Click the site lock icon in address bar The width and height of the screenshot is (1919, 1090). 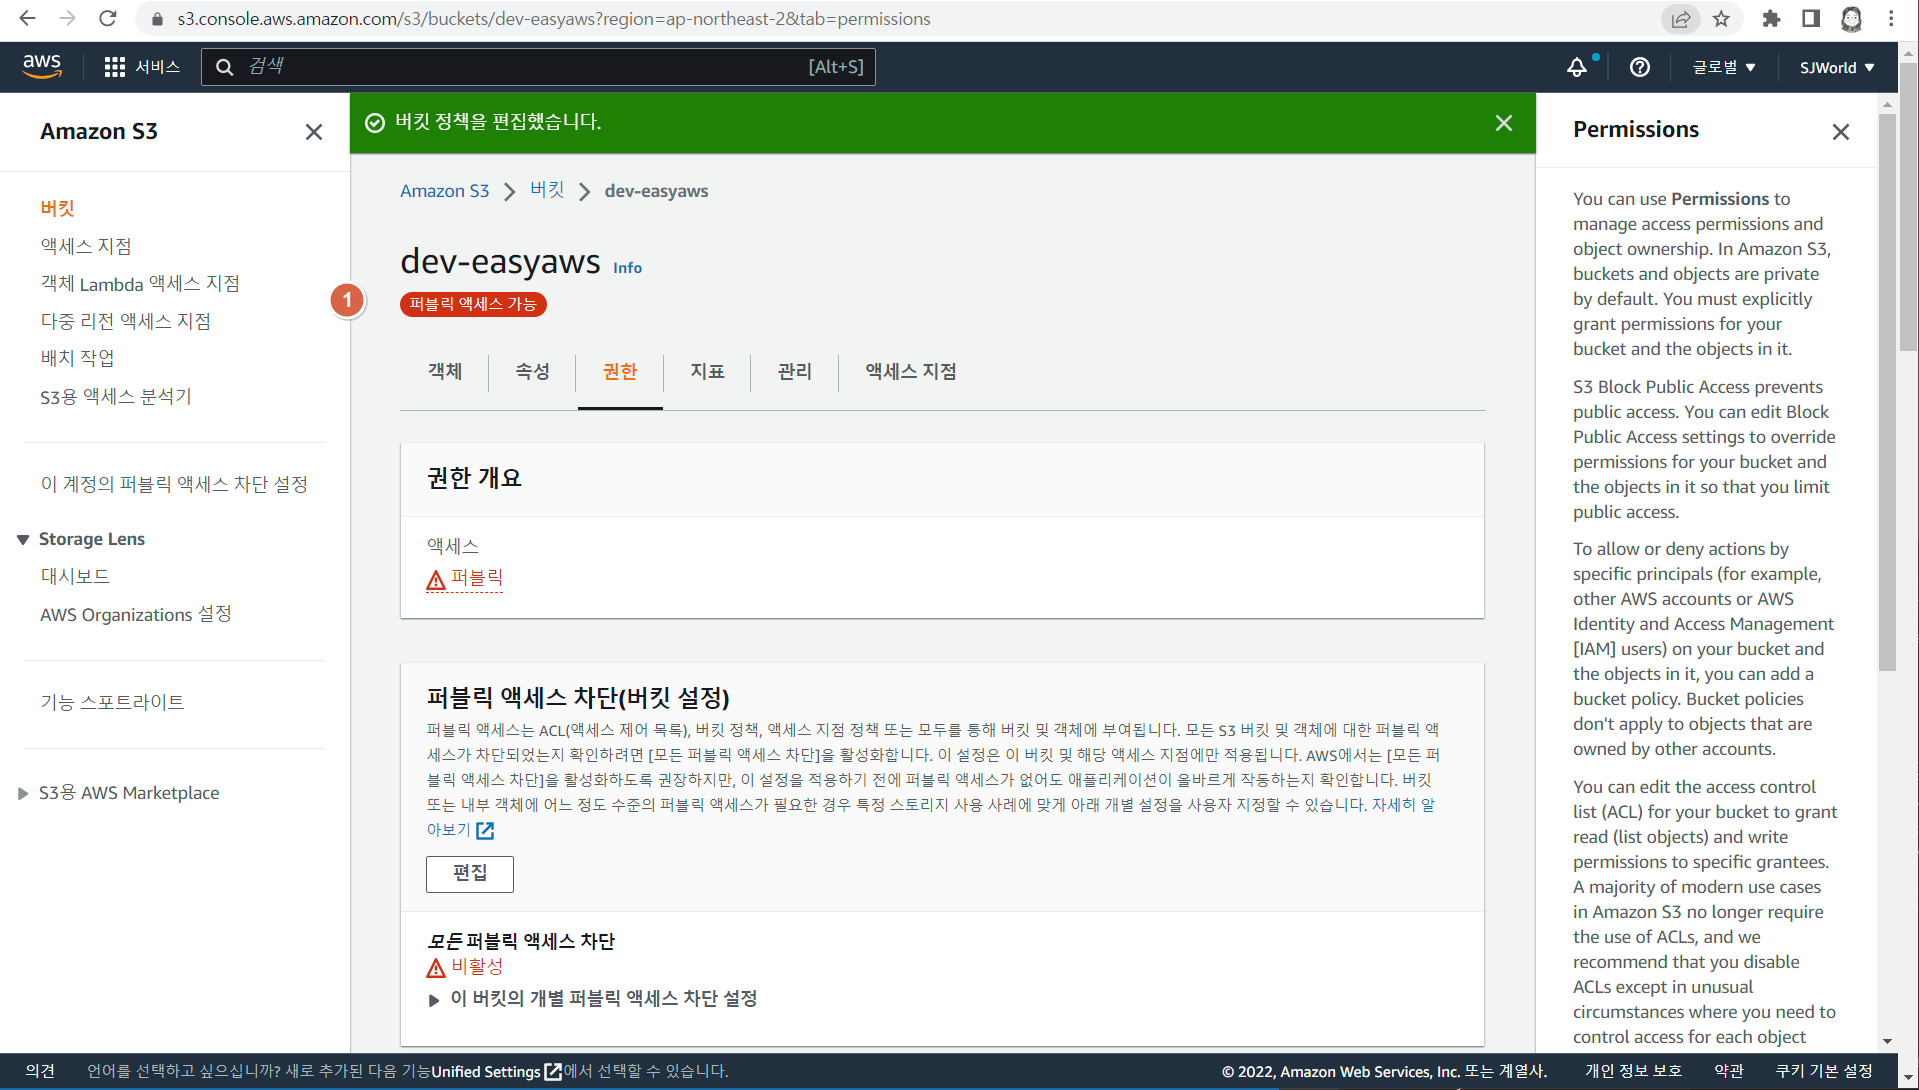pyautogui.click(x=157, y=19)
